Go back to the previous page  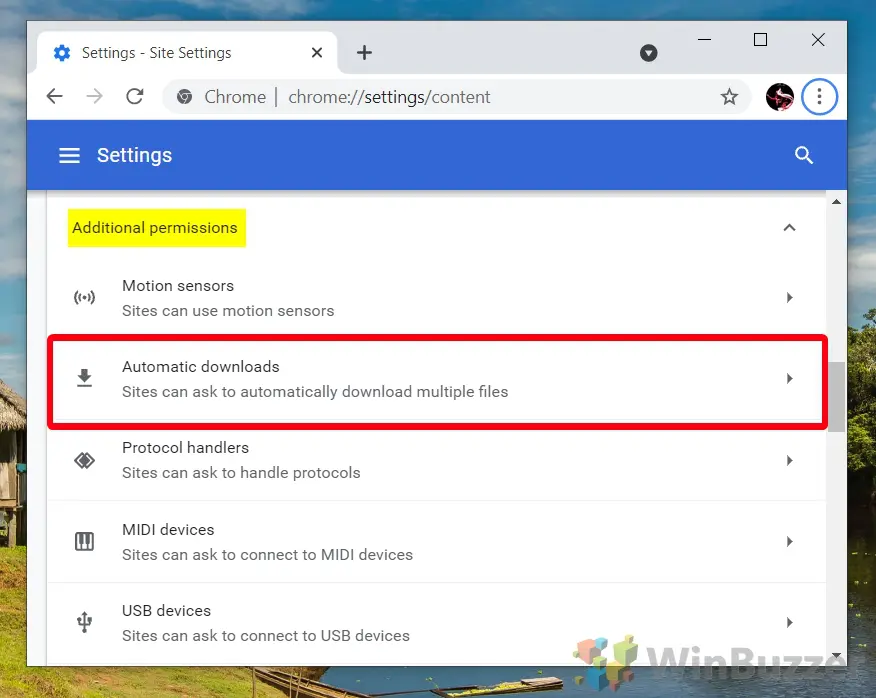[x=55, y=97]
